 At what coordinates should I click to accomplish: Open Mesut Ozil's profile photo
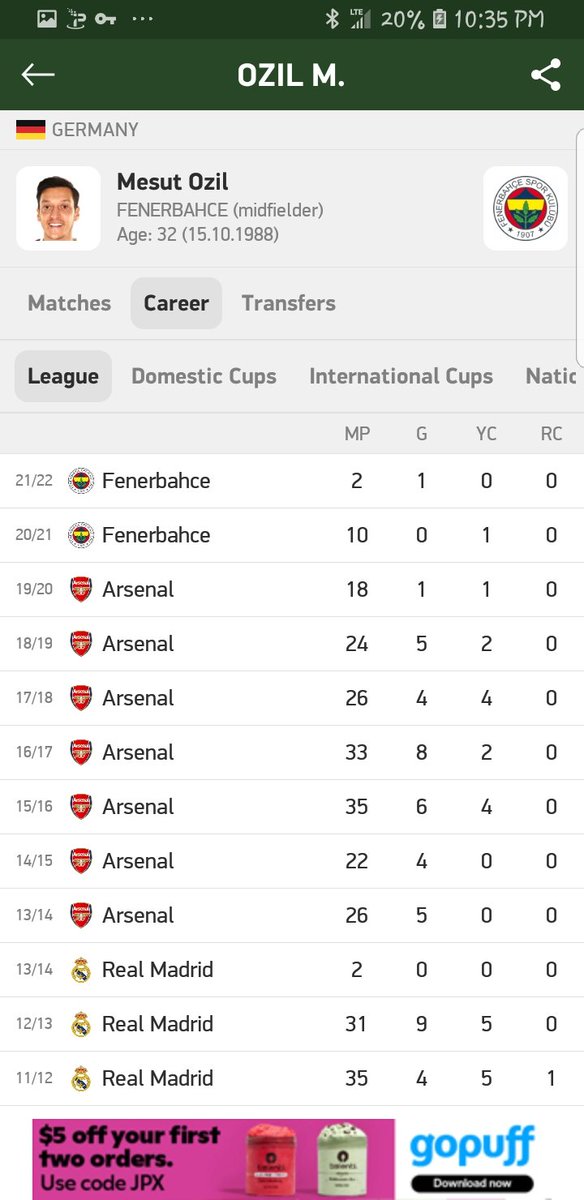coord(58,208)
